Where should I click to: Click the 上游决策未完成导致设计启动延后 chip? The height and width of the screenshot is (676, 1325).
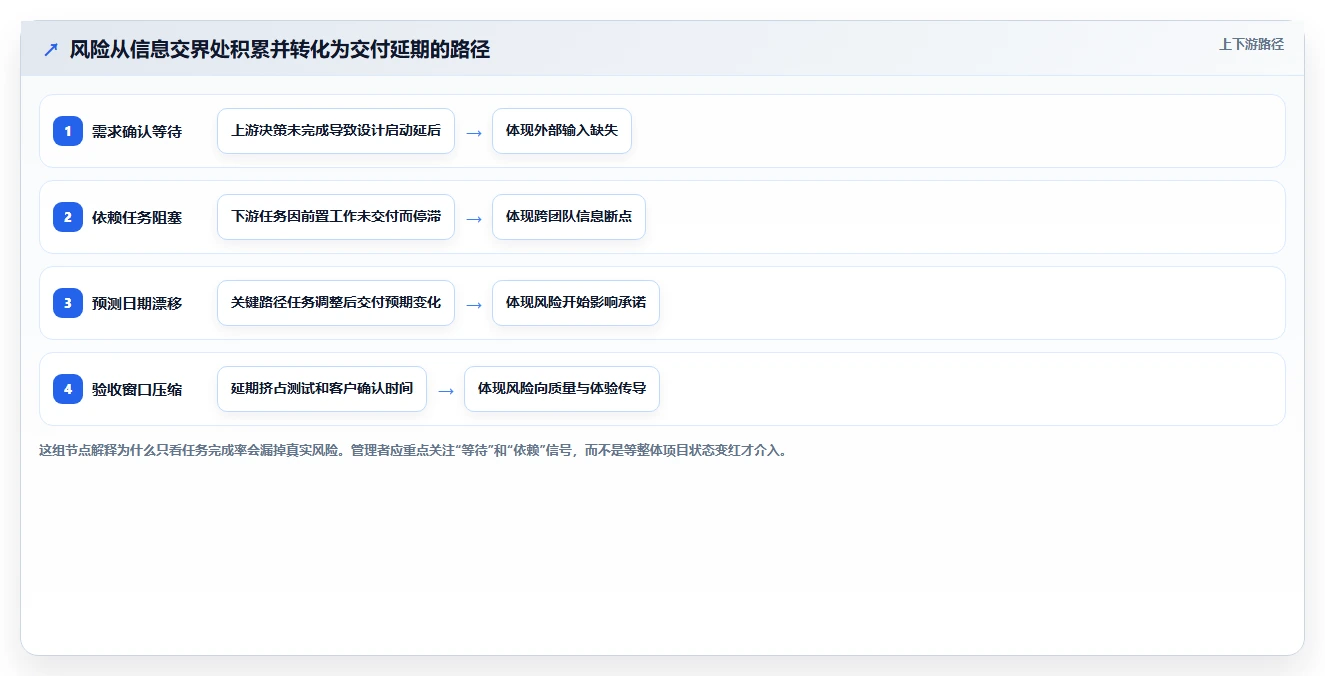(336, 131)
